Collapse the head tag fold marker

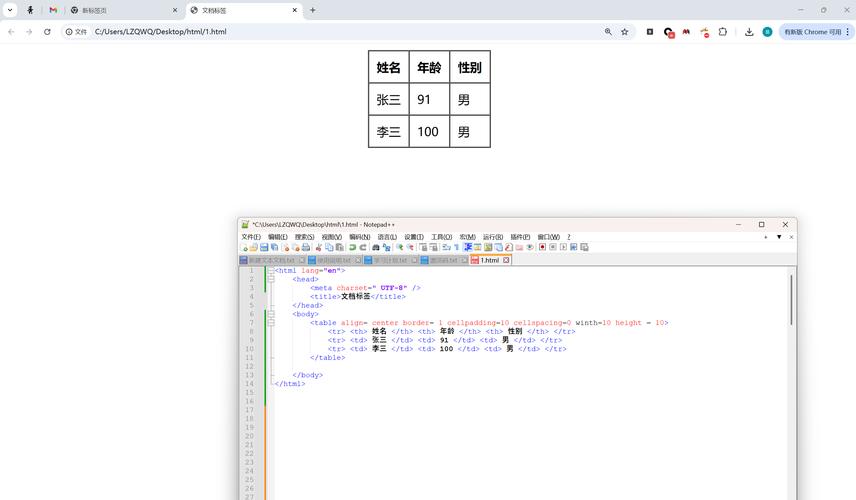[x=271, y=279]
